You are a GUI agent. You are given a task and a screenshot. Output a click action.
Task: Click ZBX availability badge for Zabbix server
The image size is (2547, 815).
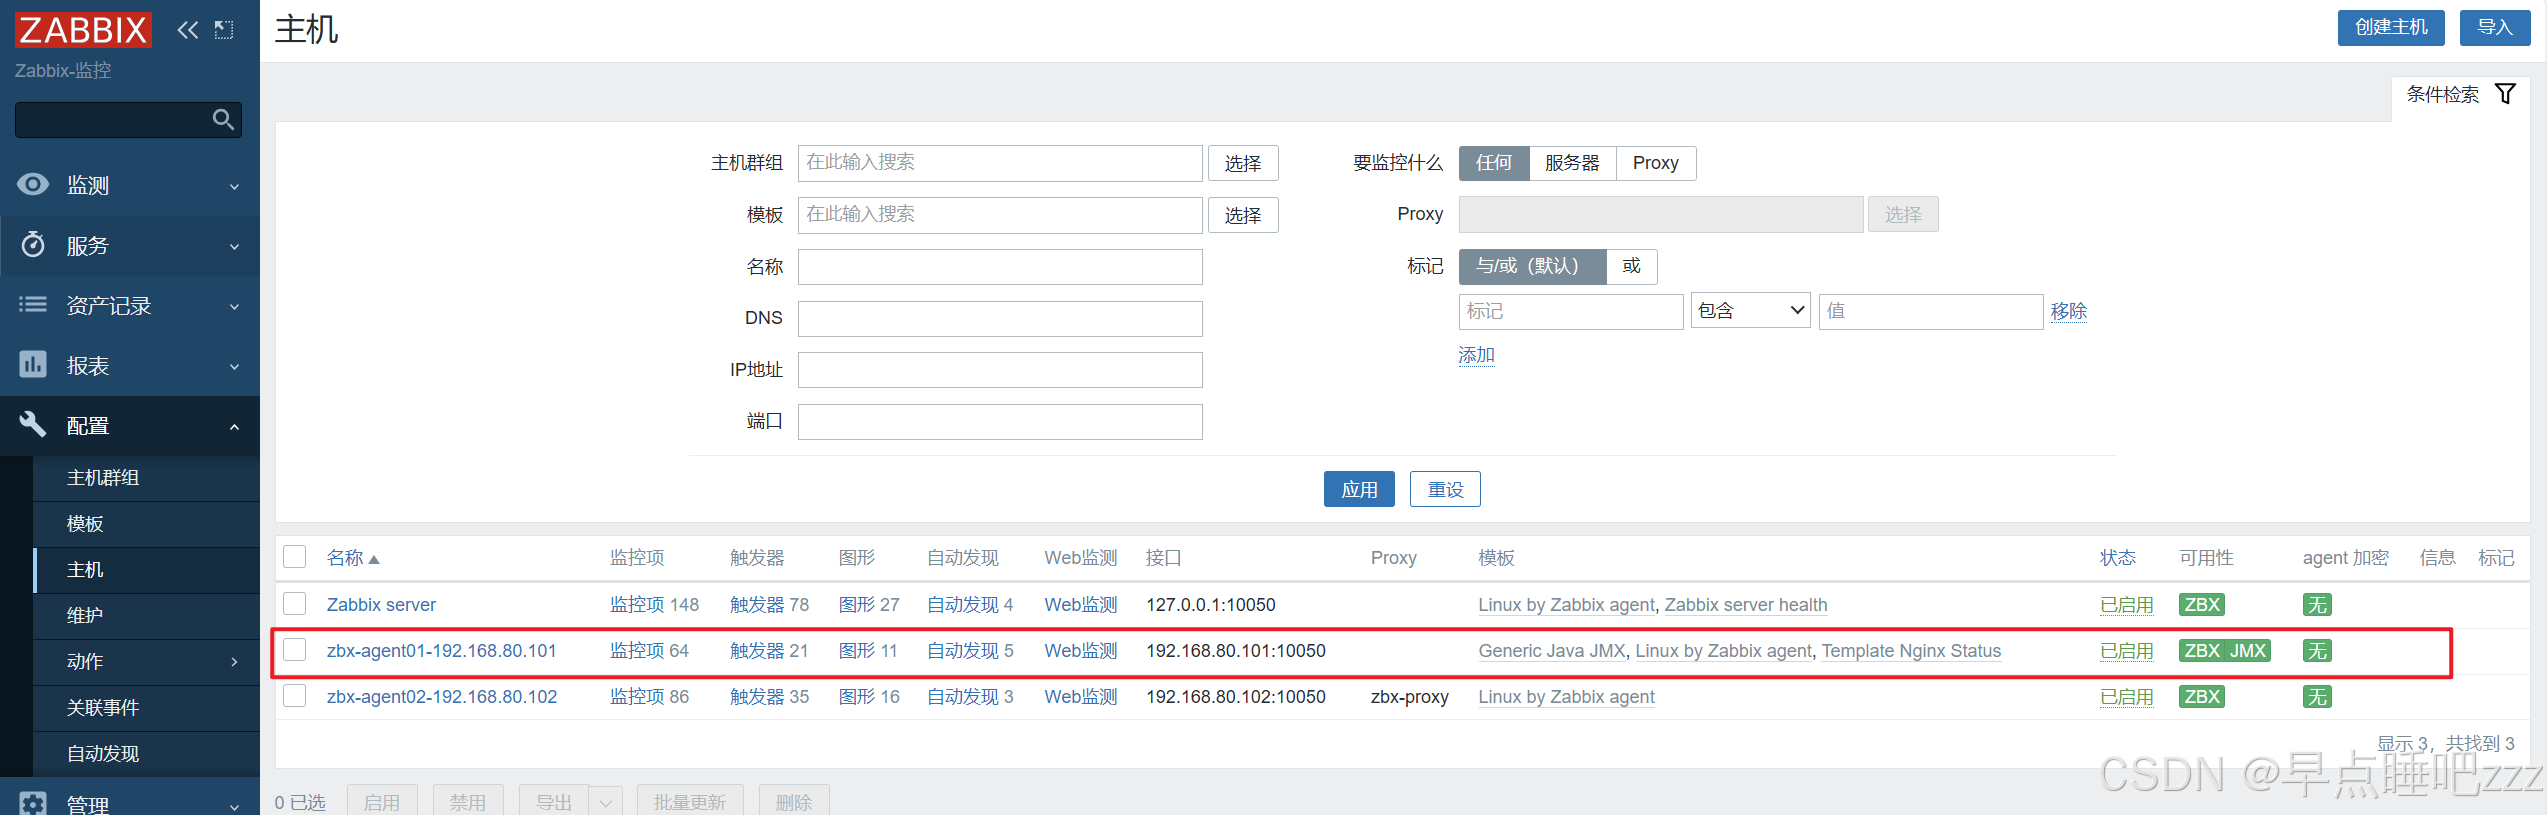pyautogui.click(x=2202, y=605)
